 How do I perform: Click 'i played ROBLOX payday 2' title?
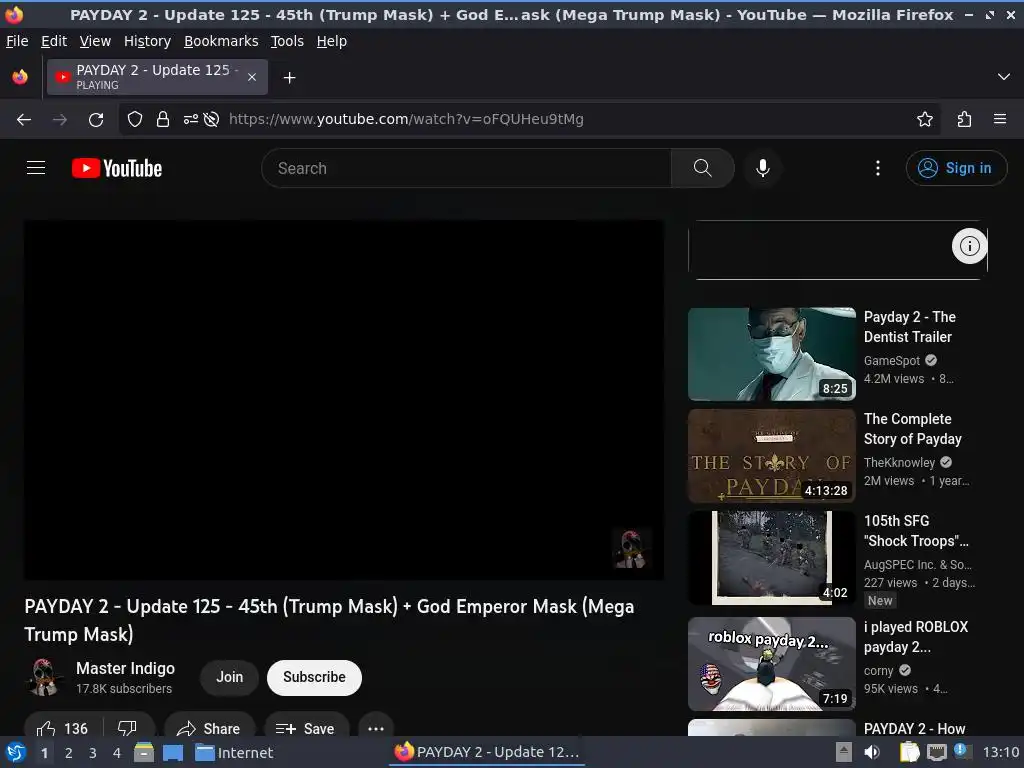coord(916,637)
